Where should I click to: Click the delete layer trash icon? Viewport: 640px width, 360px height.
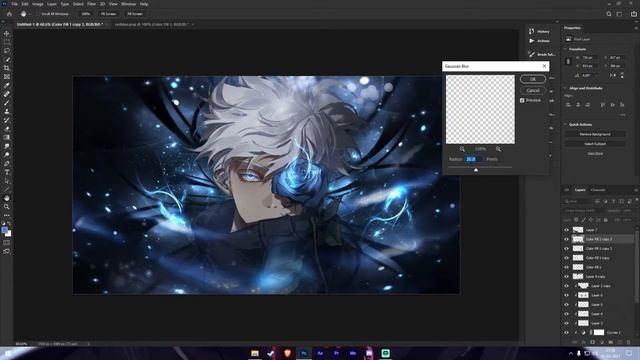pos(629,342)
